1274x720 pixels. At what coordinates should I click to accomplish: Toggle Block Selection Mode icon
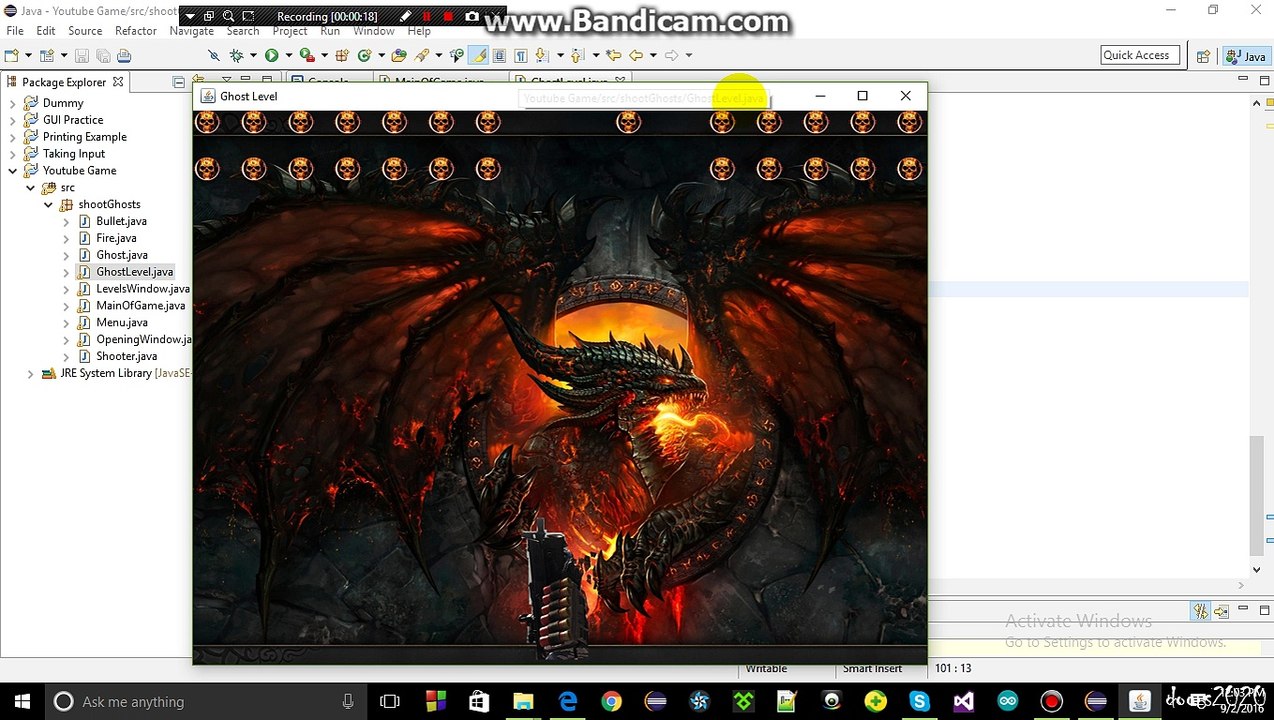coord(499,55)
